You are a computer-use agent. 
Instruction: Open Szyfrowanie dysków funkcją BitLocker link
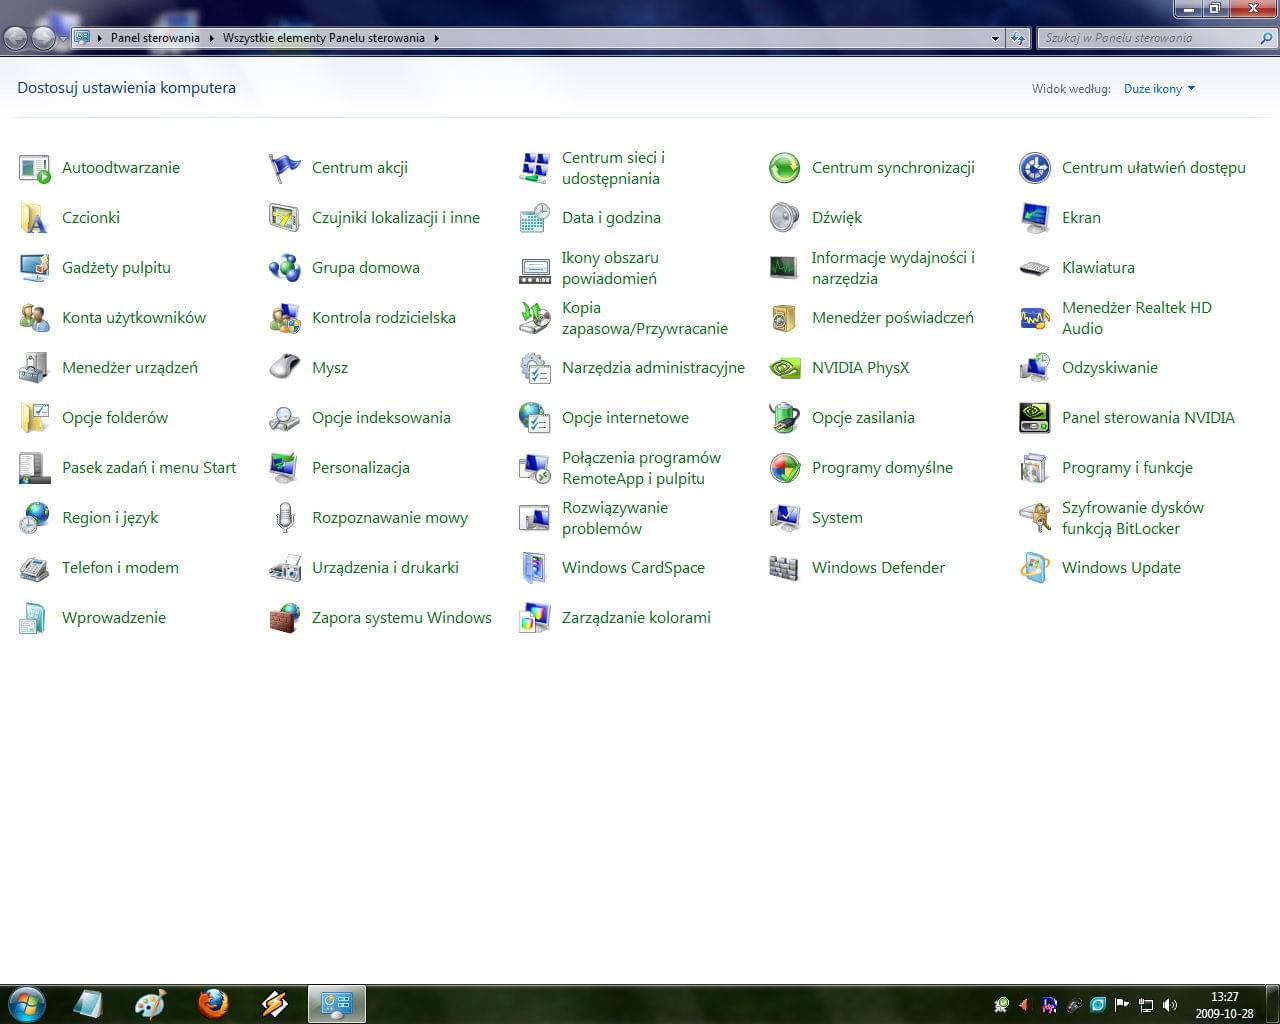pos(1133,518)
